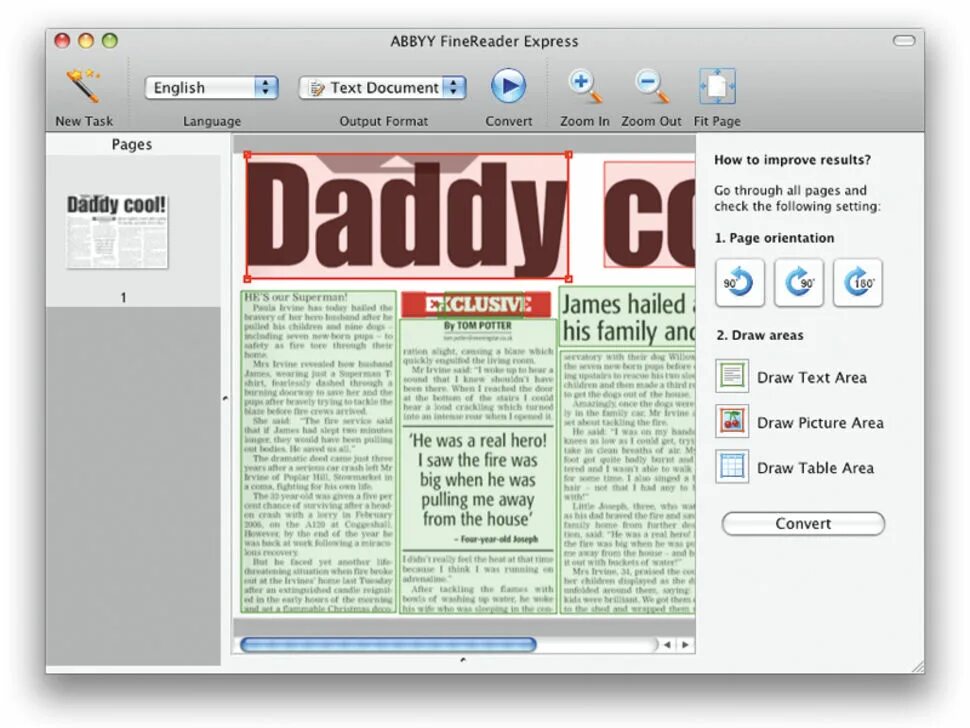The width and height of the screenshot is (970, 728).
Task: Click the scroll right arrow
Action: (685, 644)
